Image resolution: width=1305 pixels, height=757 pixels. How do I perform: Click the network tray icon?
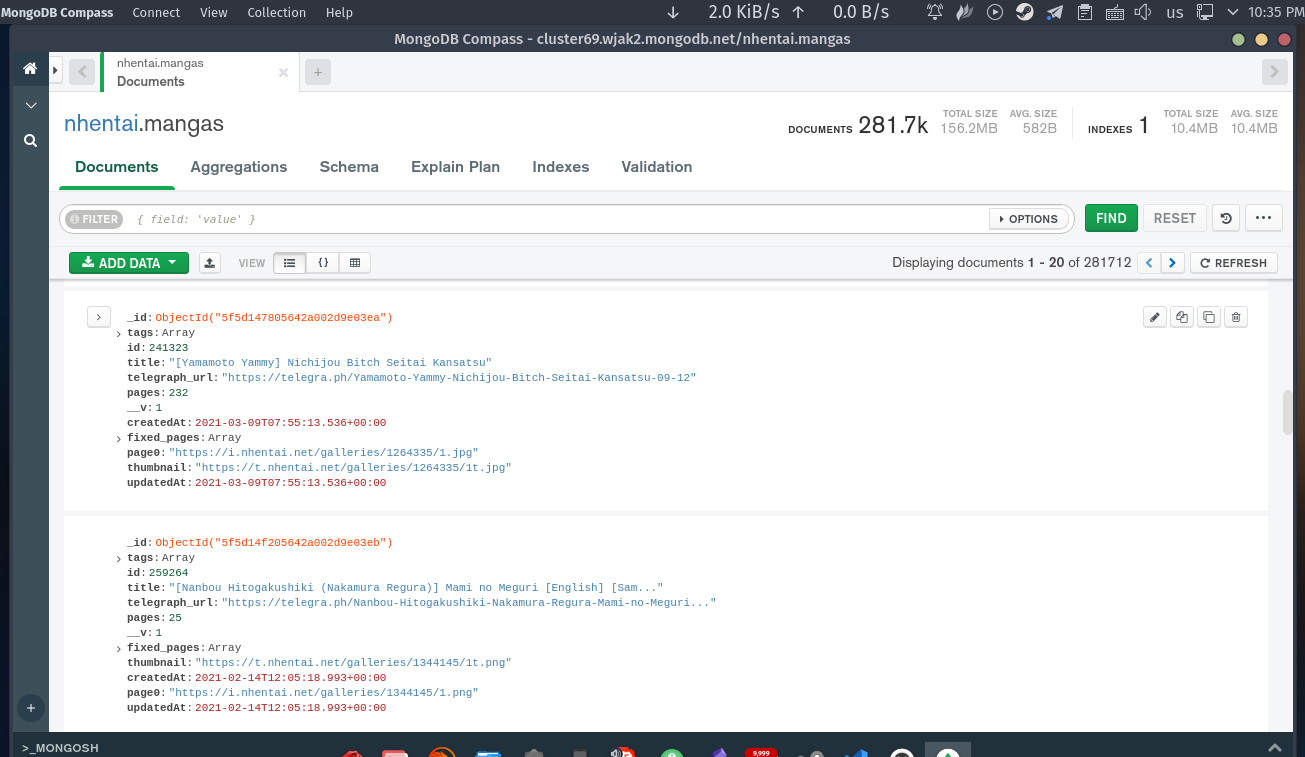1205,12
